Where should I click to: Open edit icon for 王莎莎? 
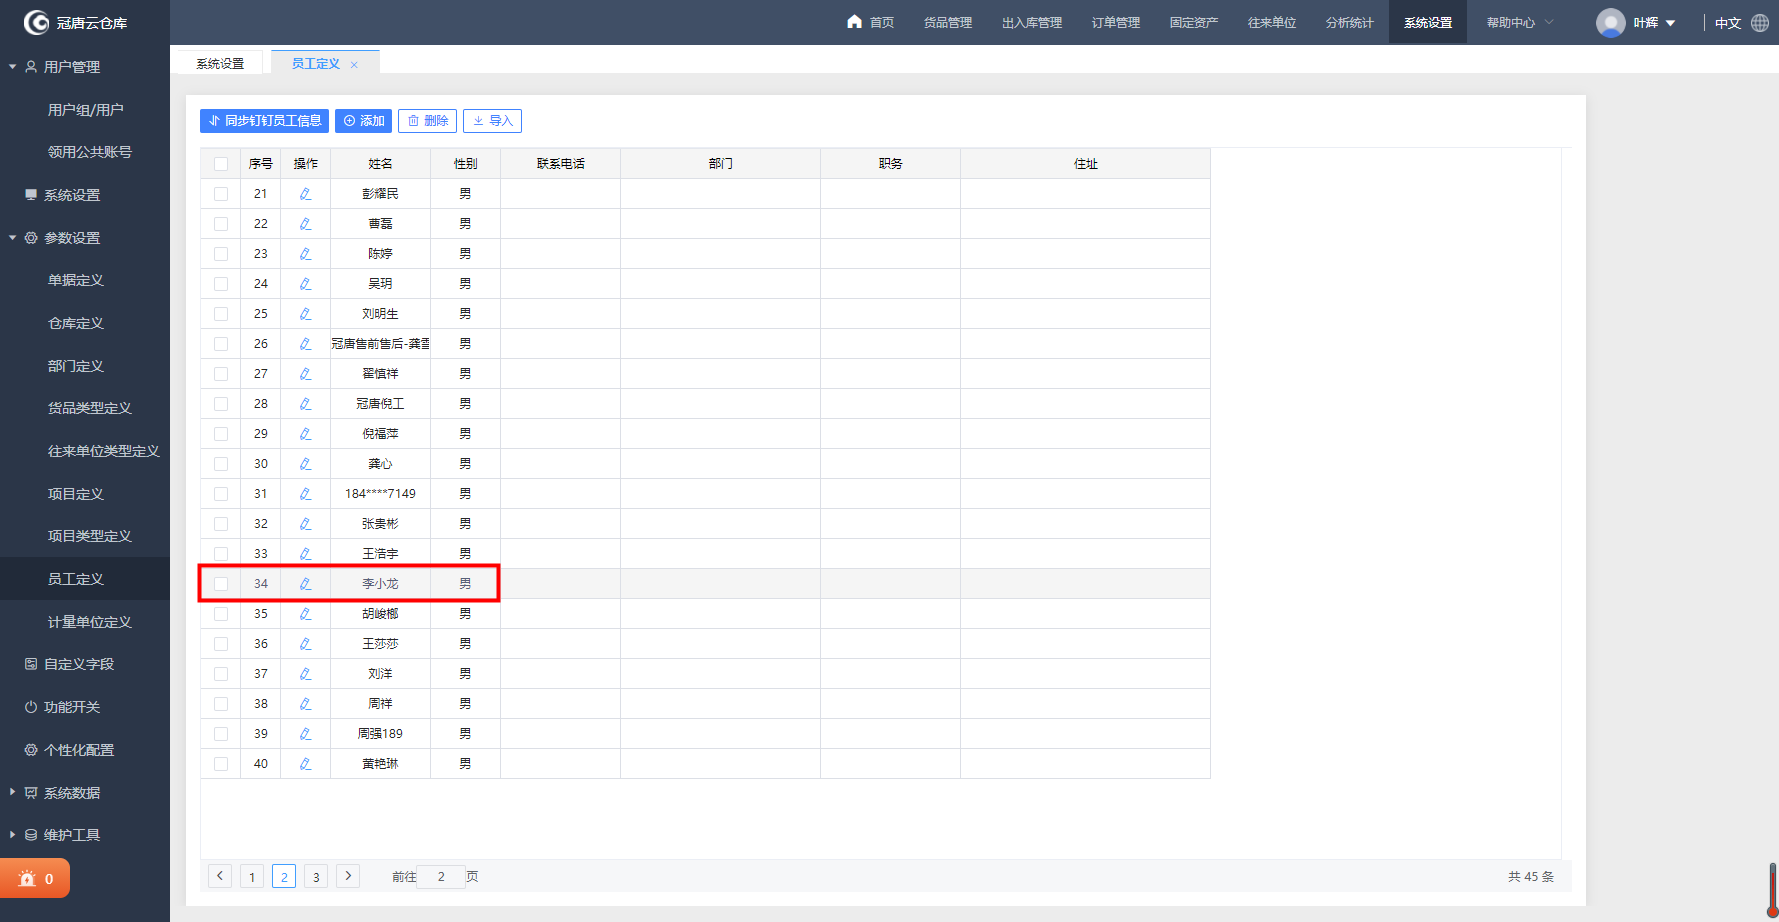[305, 644]
